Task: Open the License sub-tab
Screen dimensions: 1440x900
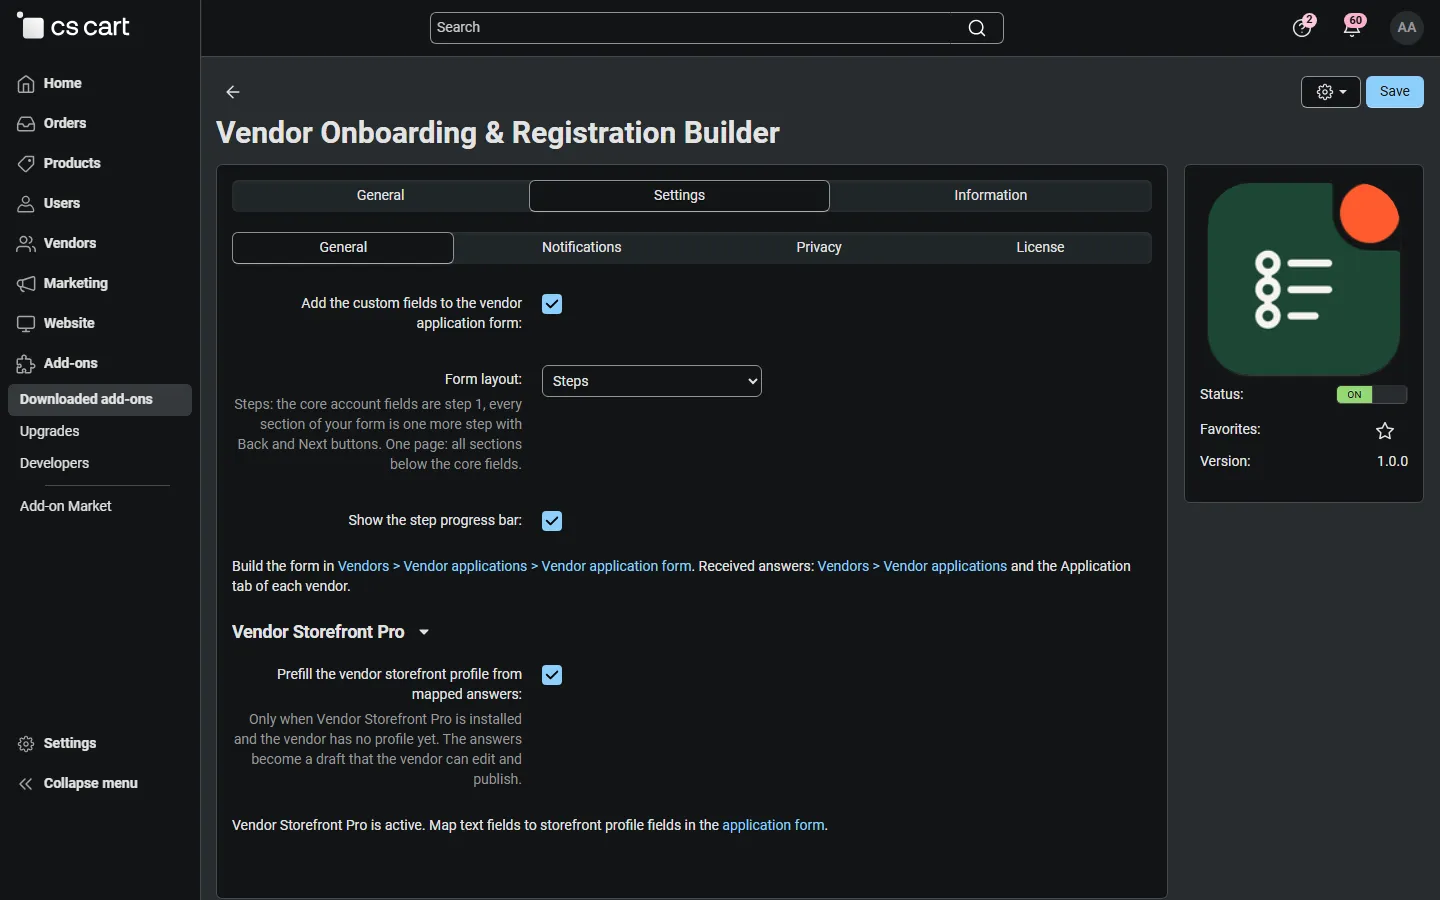Action: (x=1040, y=248)
